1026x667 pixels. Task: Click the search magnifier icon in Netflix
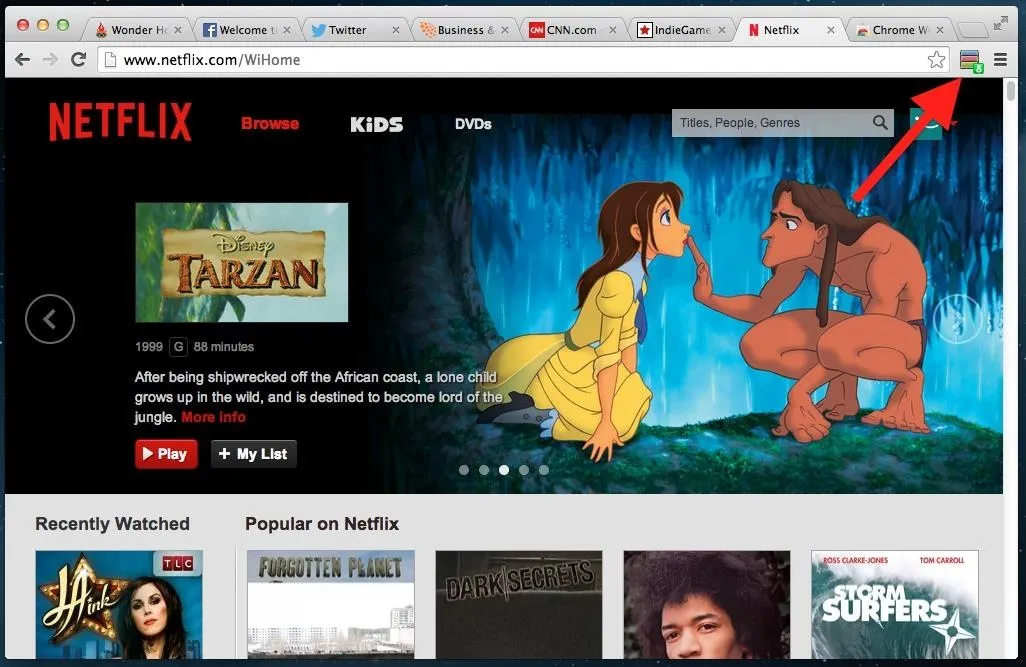880,122
